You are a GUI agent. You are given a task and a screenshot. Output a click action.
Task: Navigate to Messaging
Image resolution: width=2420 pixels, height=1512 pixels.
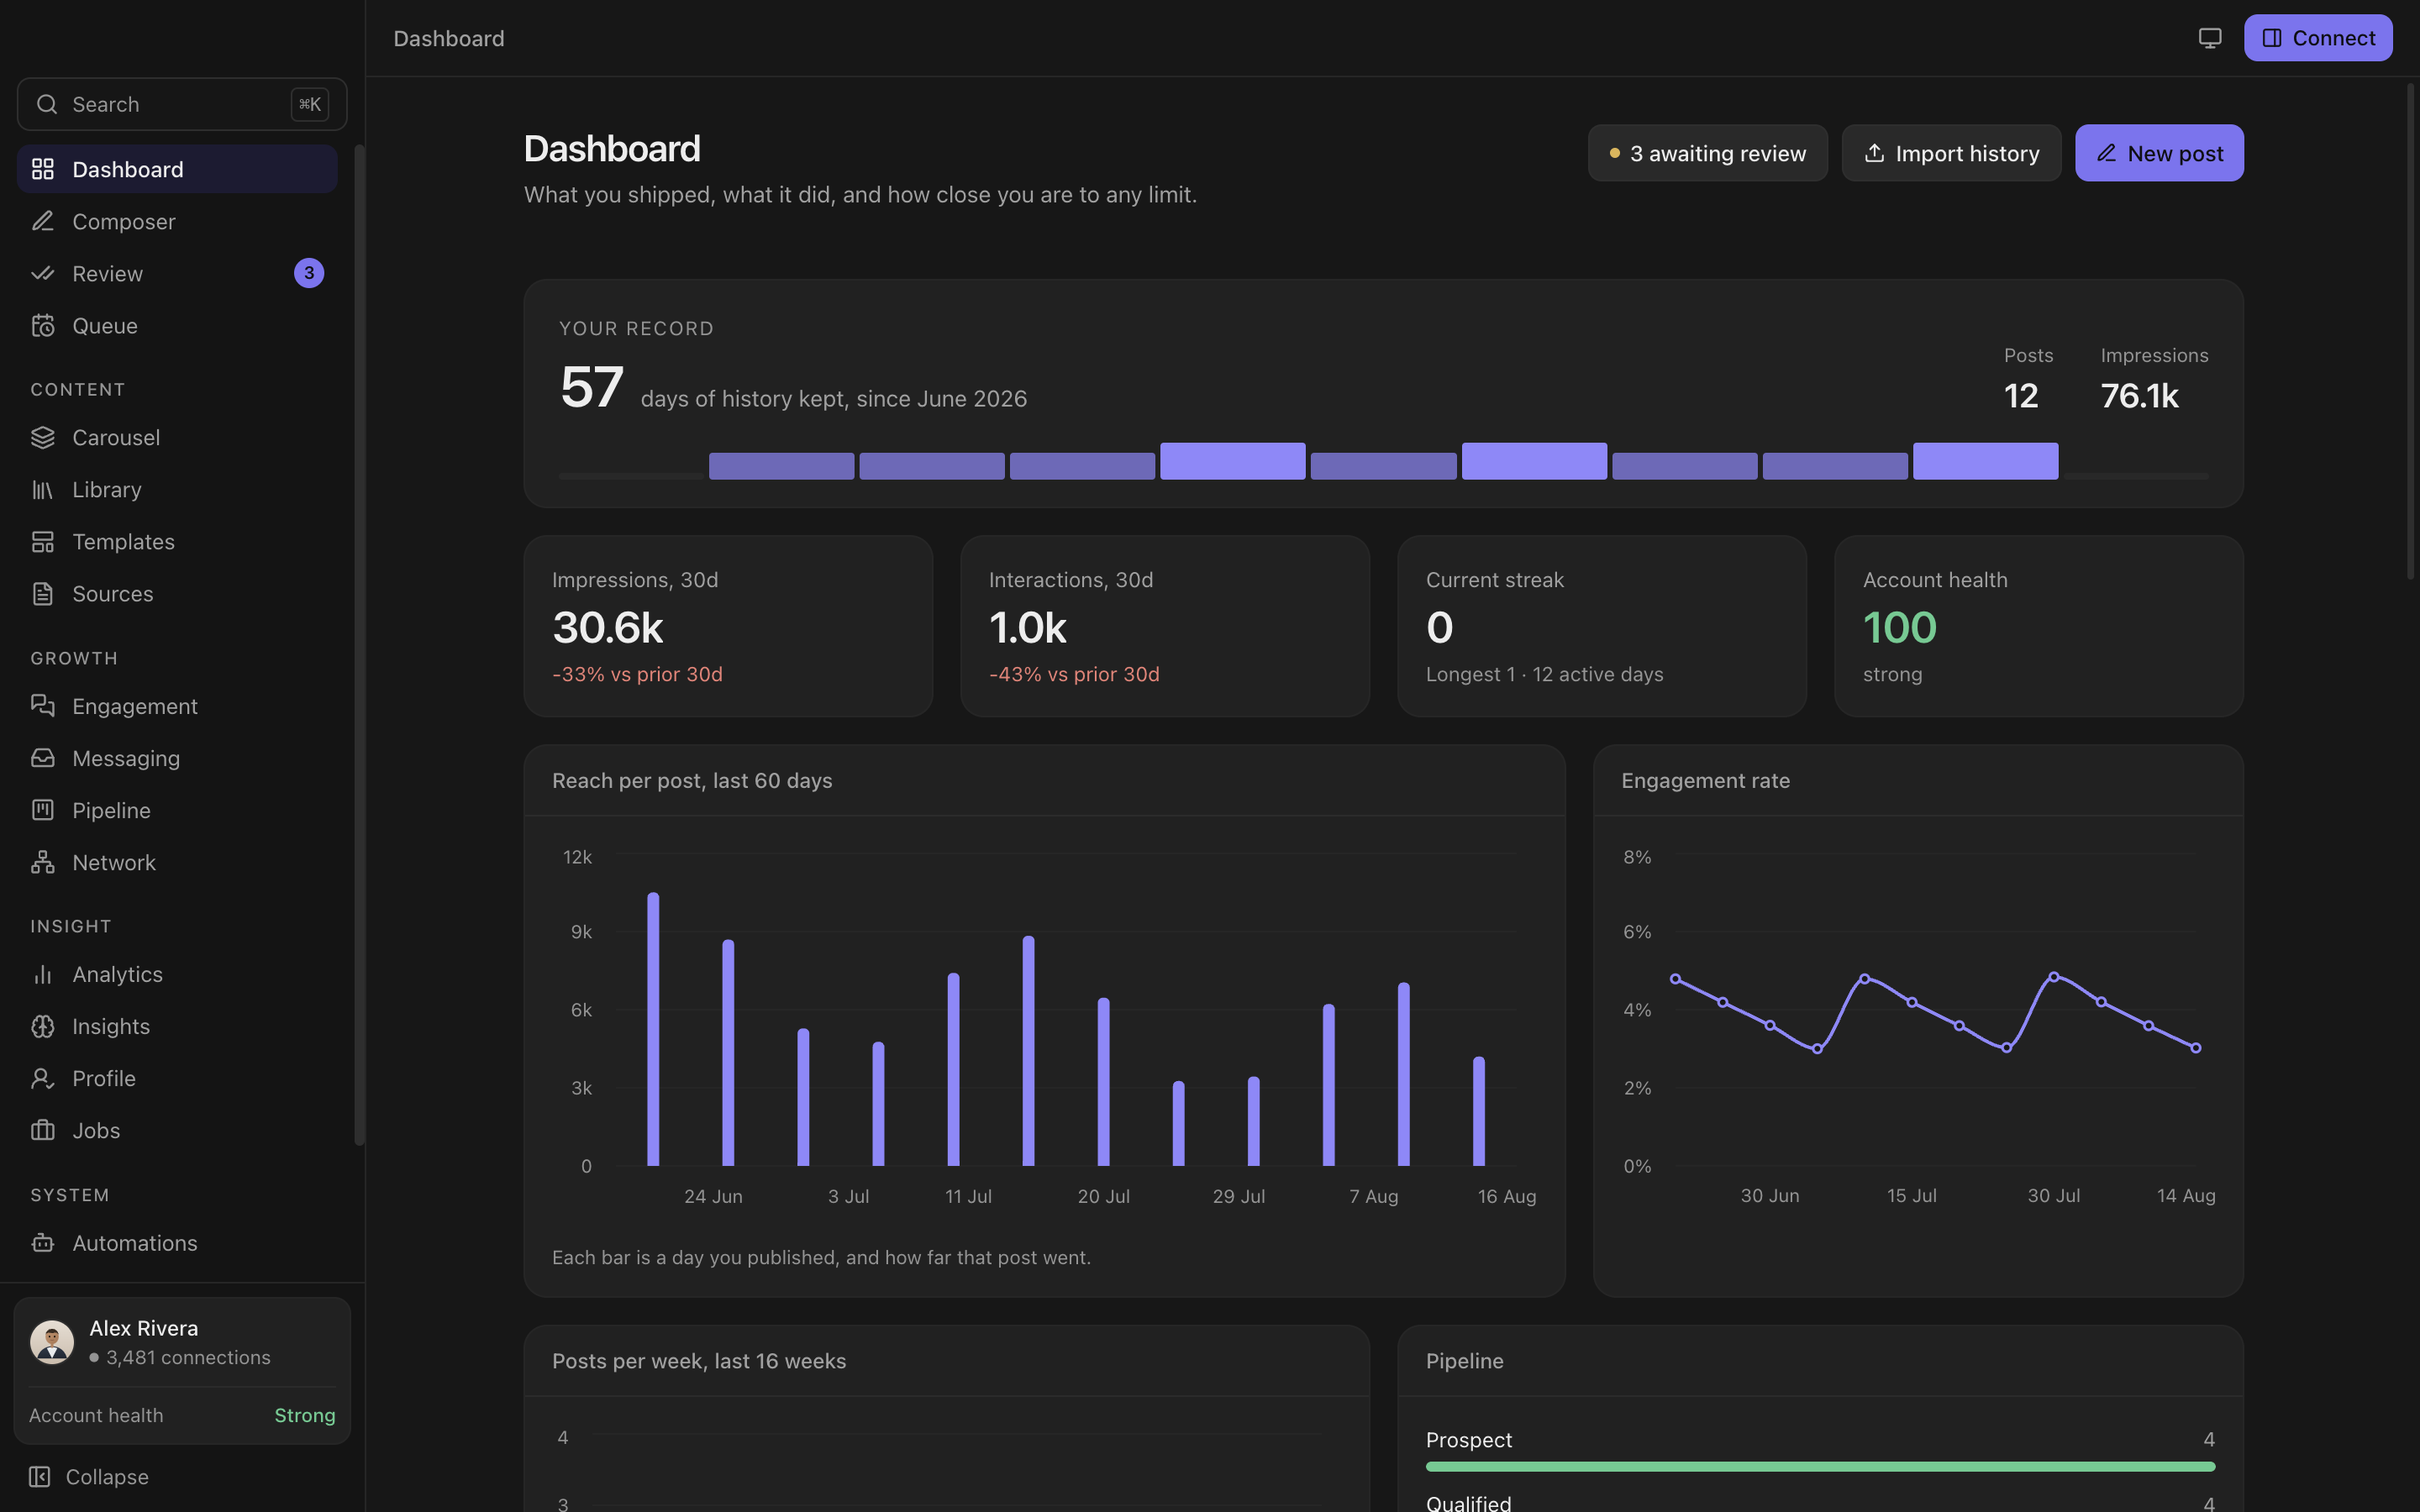click(x=177, y=757)
